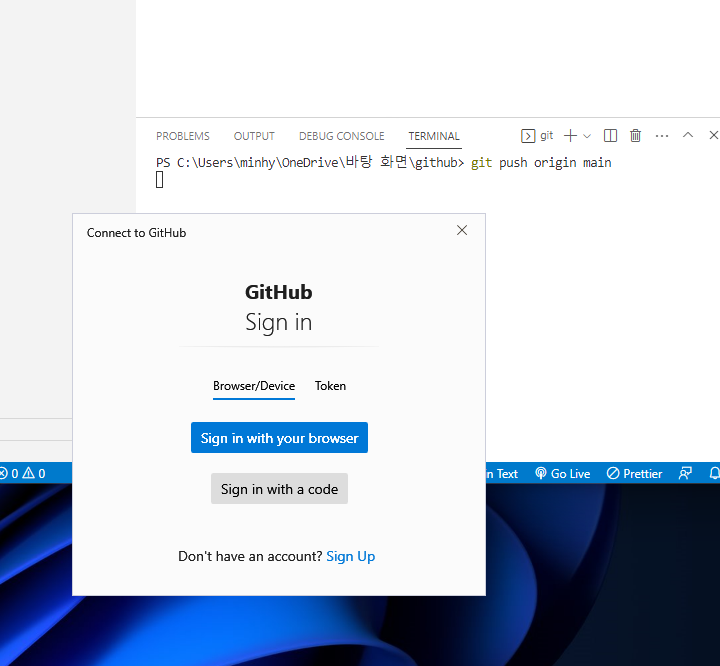The width and height of the screenshot is (720, 666).
Task: Open the Sign Up link
Action: tap(350, 556)
